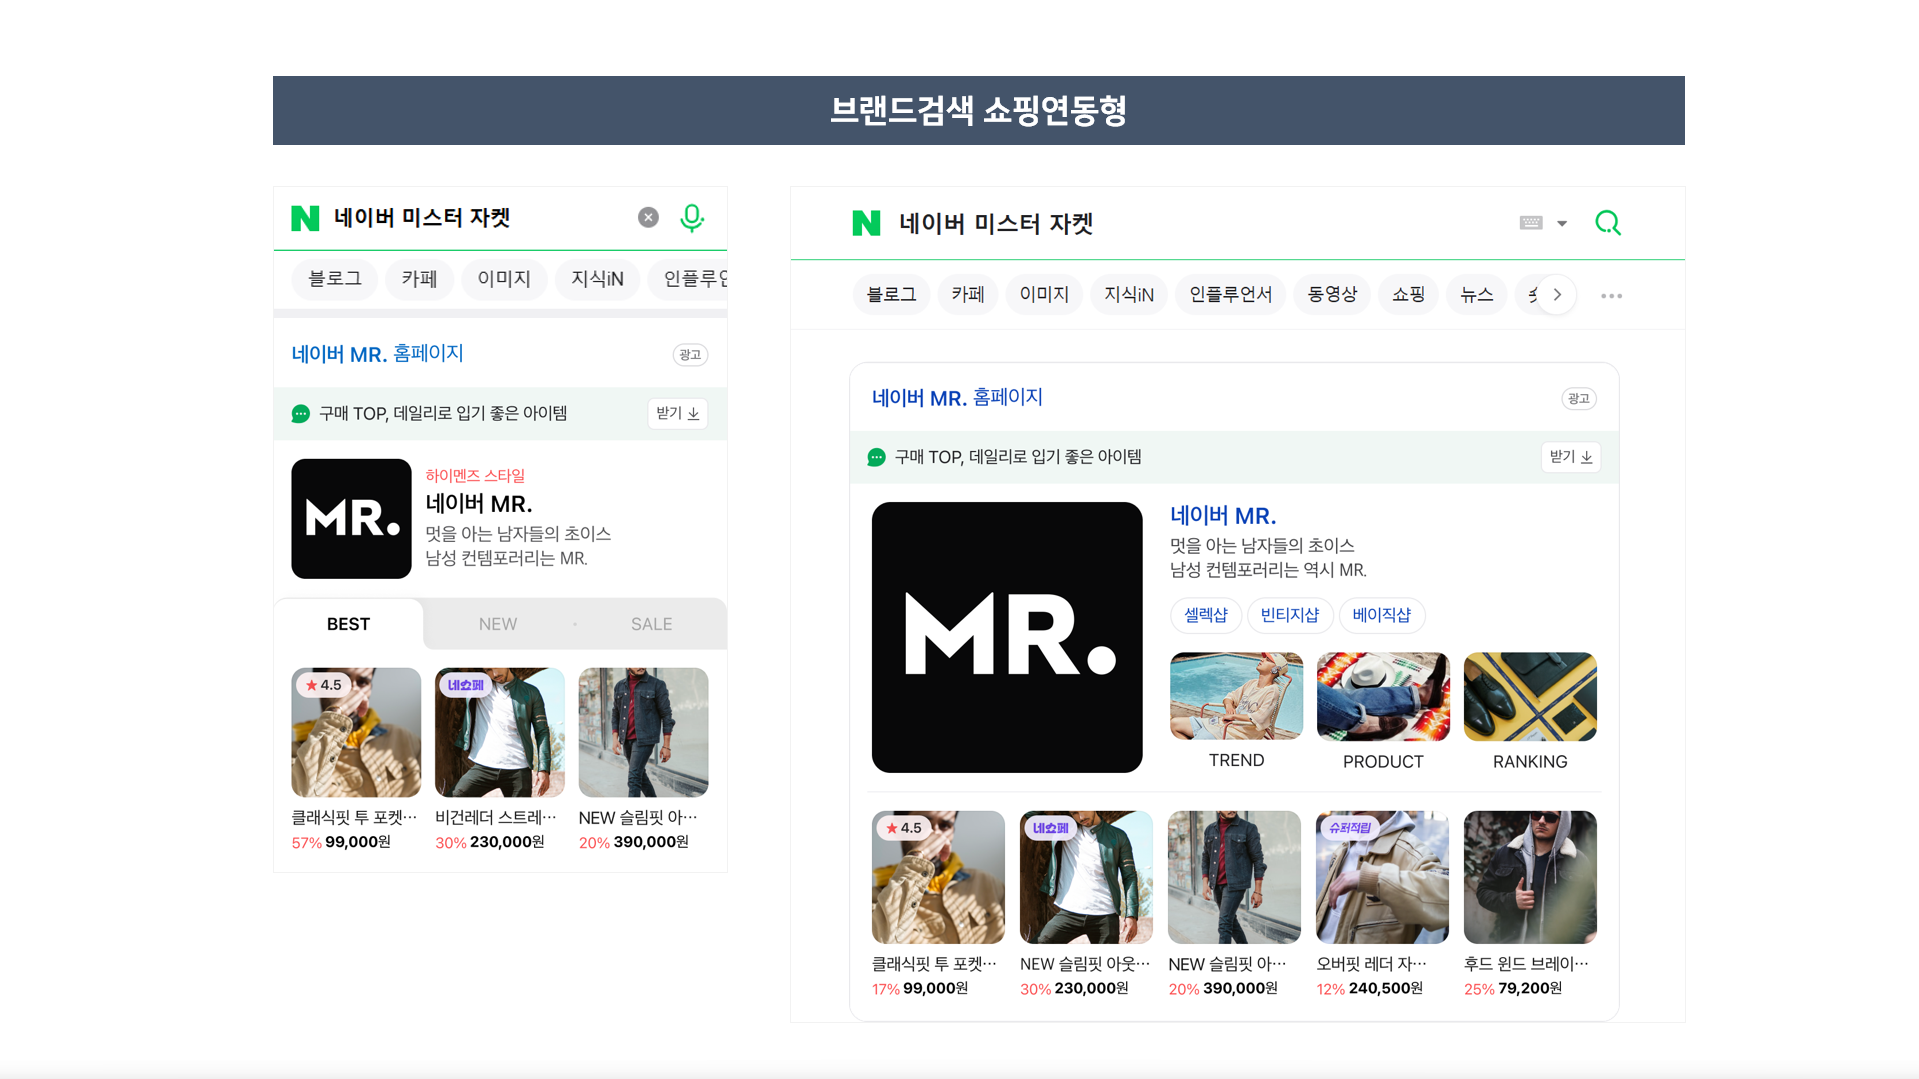
Task: Click the Naver N logo in mobile search bar
Action: tap(305, 218)
